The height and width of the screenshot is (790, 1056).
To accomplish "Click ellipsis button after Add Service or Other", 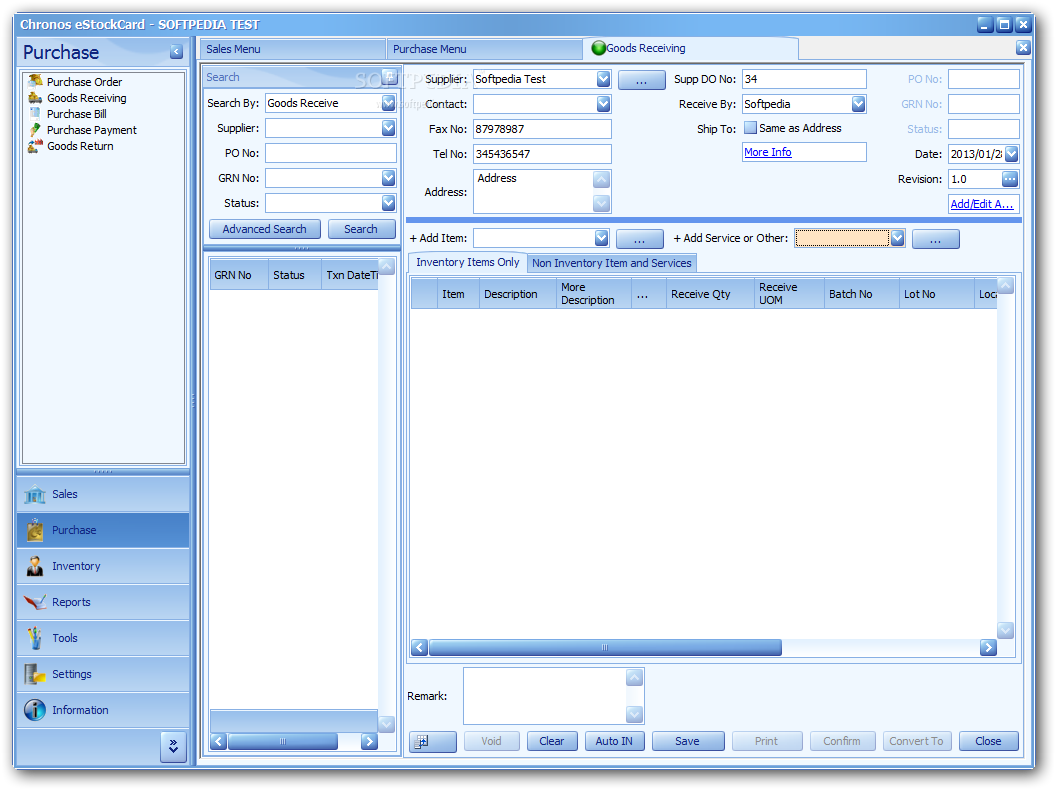I will pos(935,238).
